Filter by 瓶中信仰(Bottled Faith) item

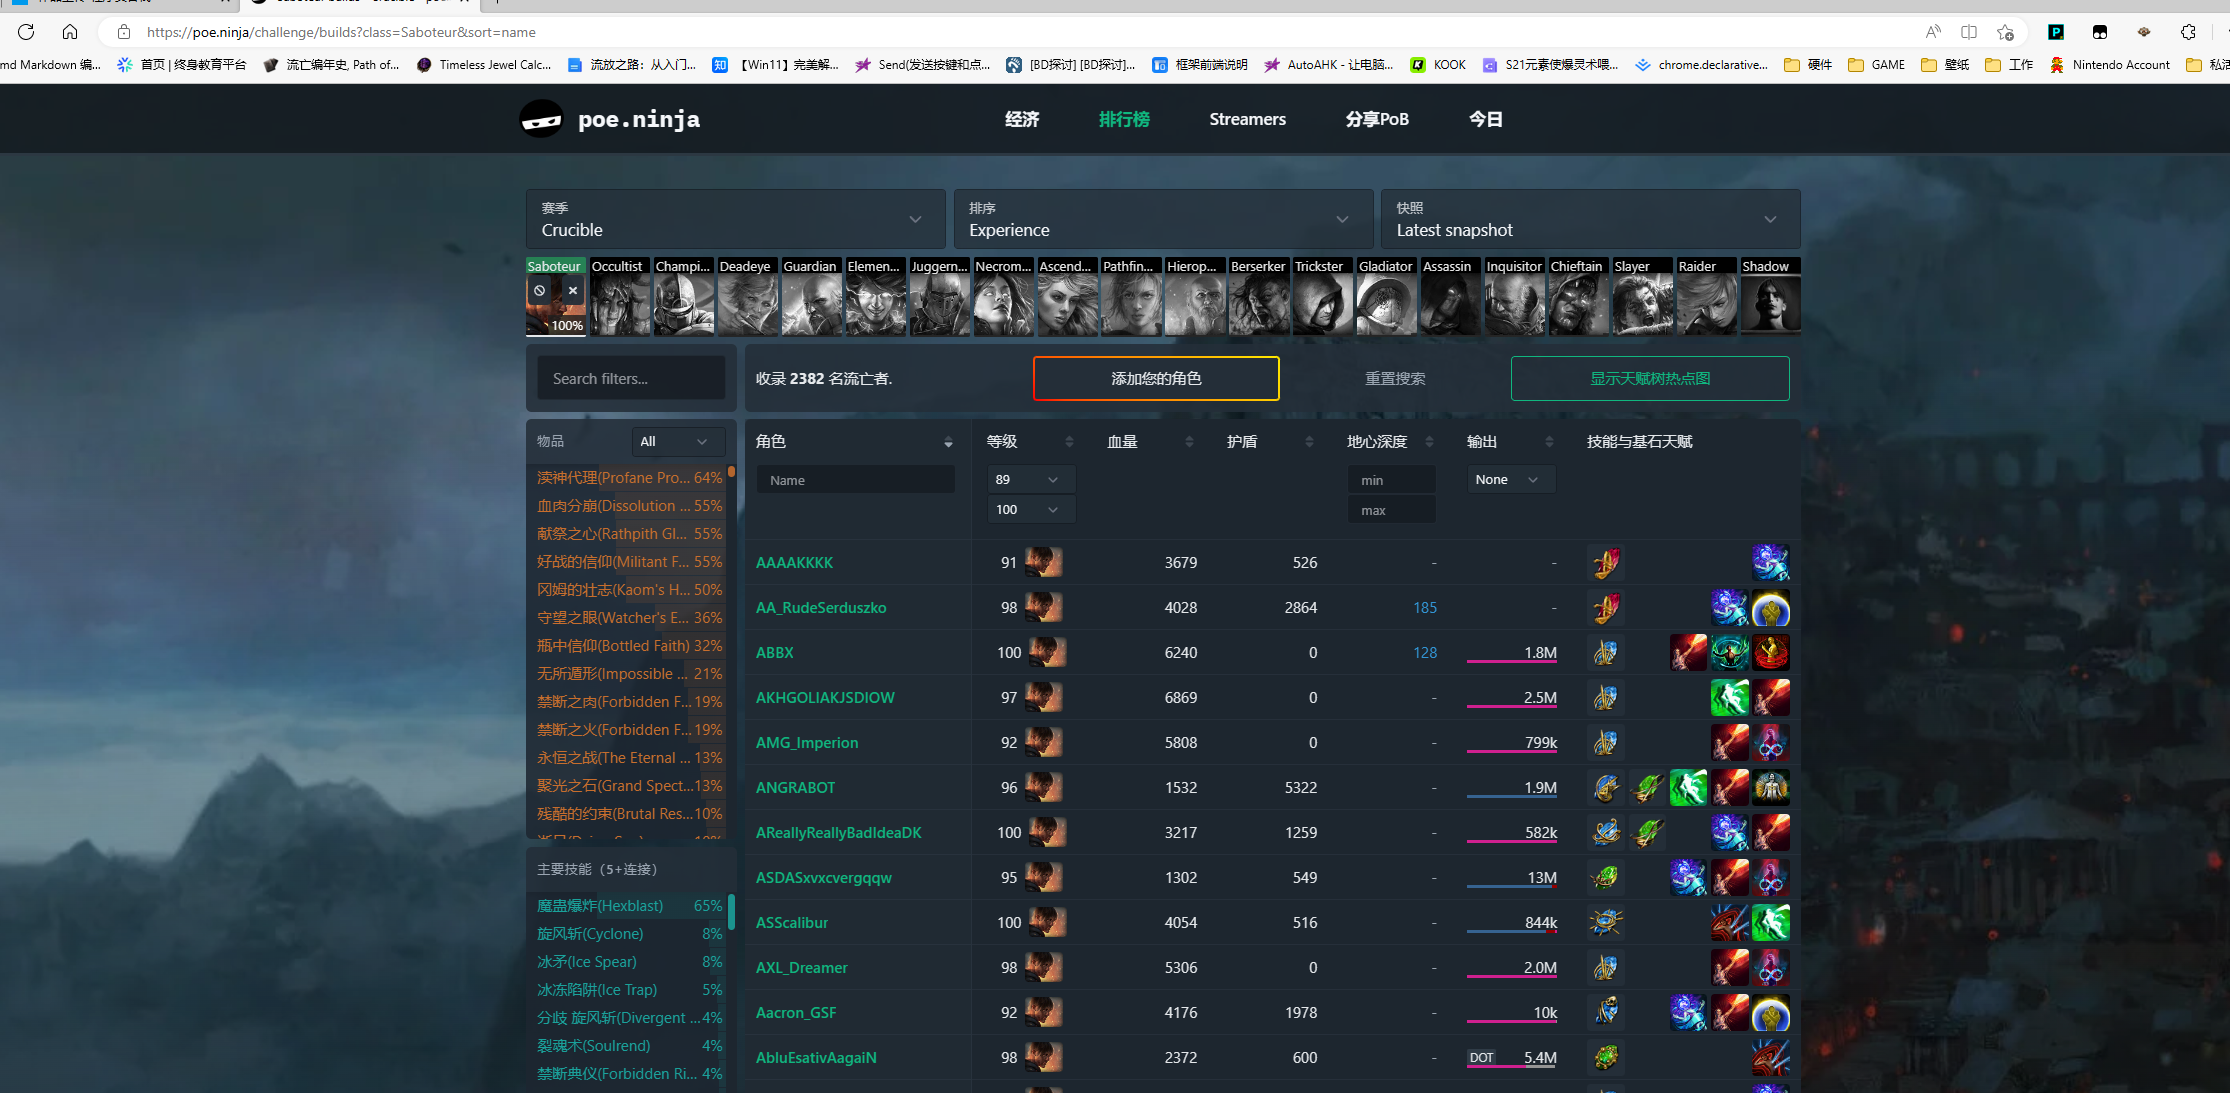point(629,645)
